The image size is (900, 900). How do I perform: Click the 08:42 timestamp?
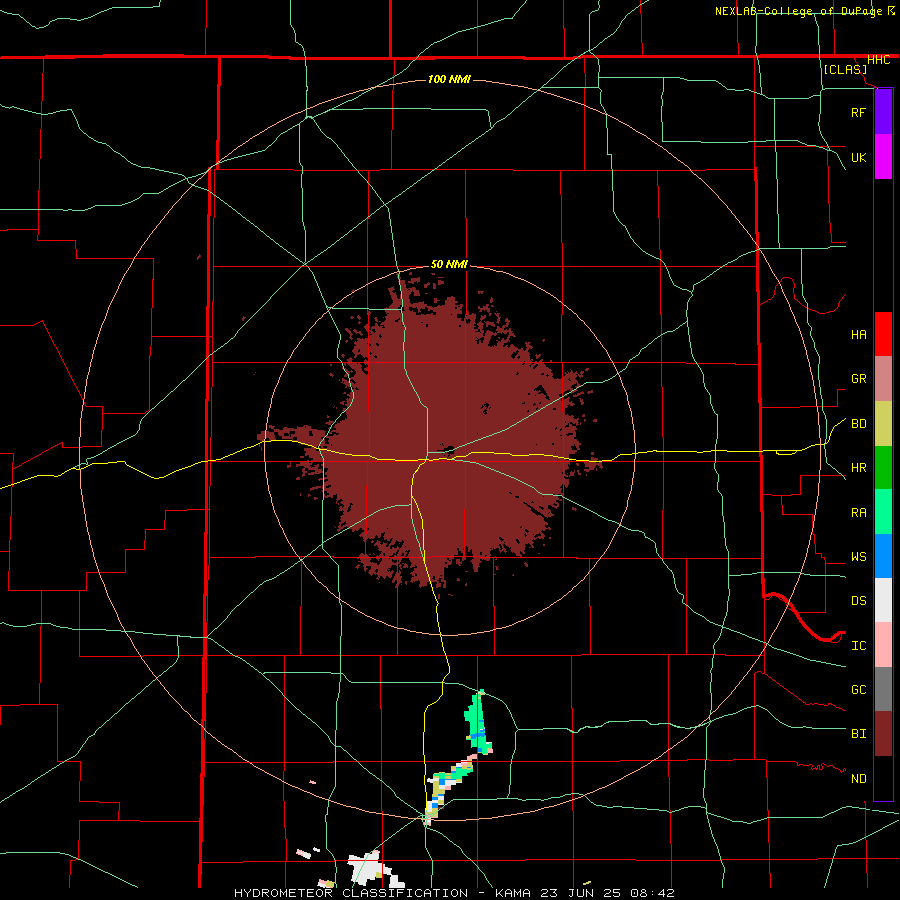651,893
